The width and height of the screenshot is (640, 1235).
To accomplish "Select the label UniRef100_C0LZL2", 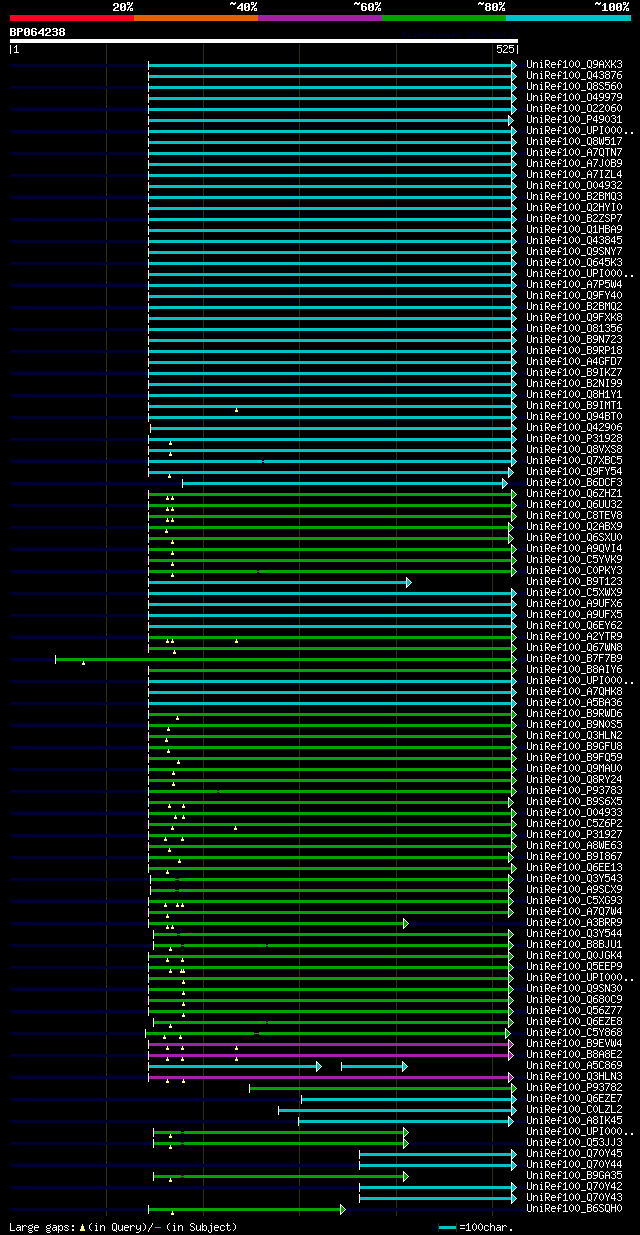I will tap(574, 1110).
